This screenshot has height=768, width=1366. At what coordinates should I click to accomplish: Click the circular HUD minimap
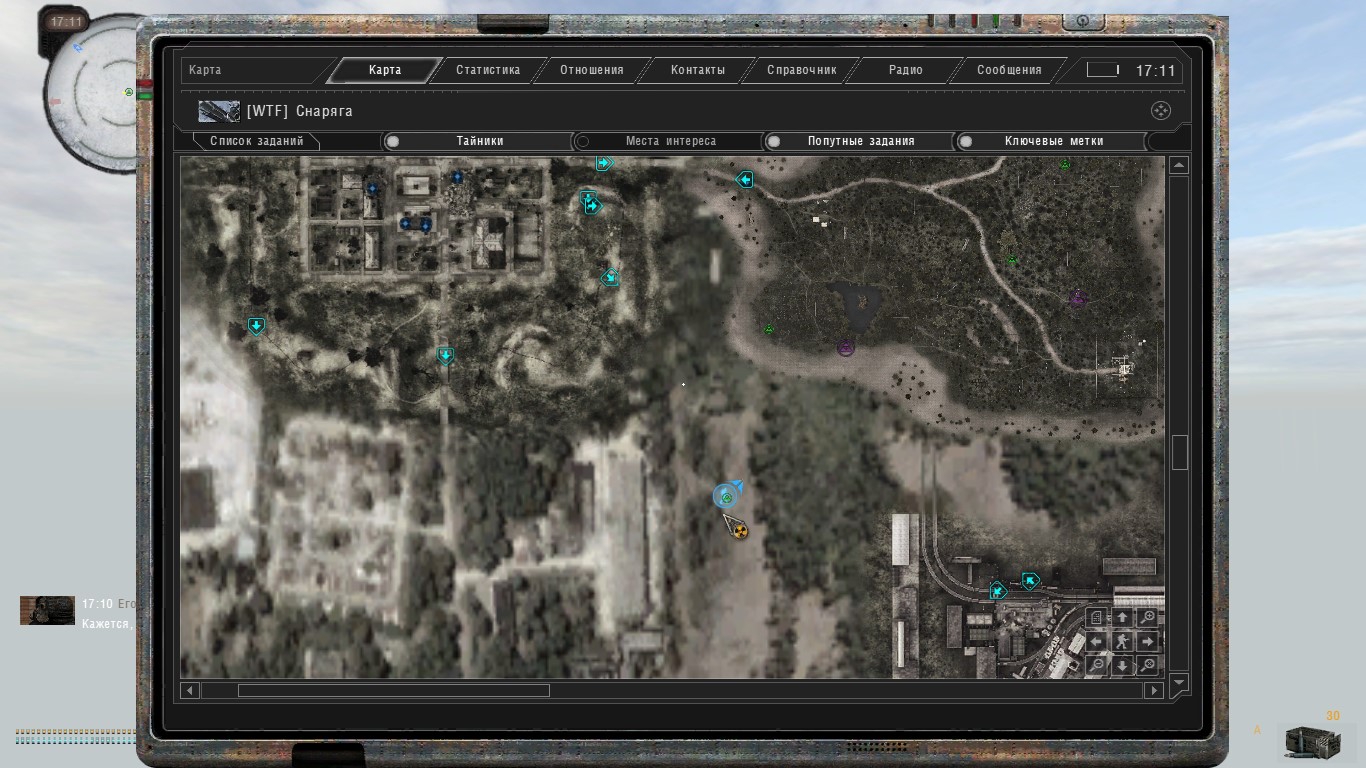point(94,92)
